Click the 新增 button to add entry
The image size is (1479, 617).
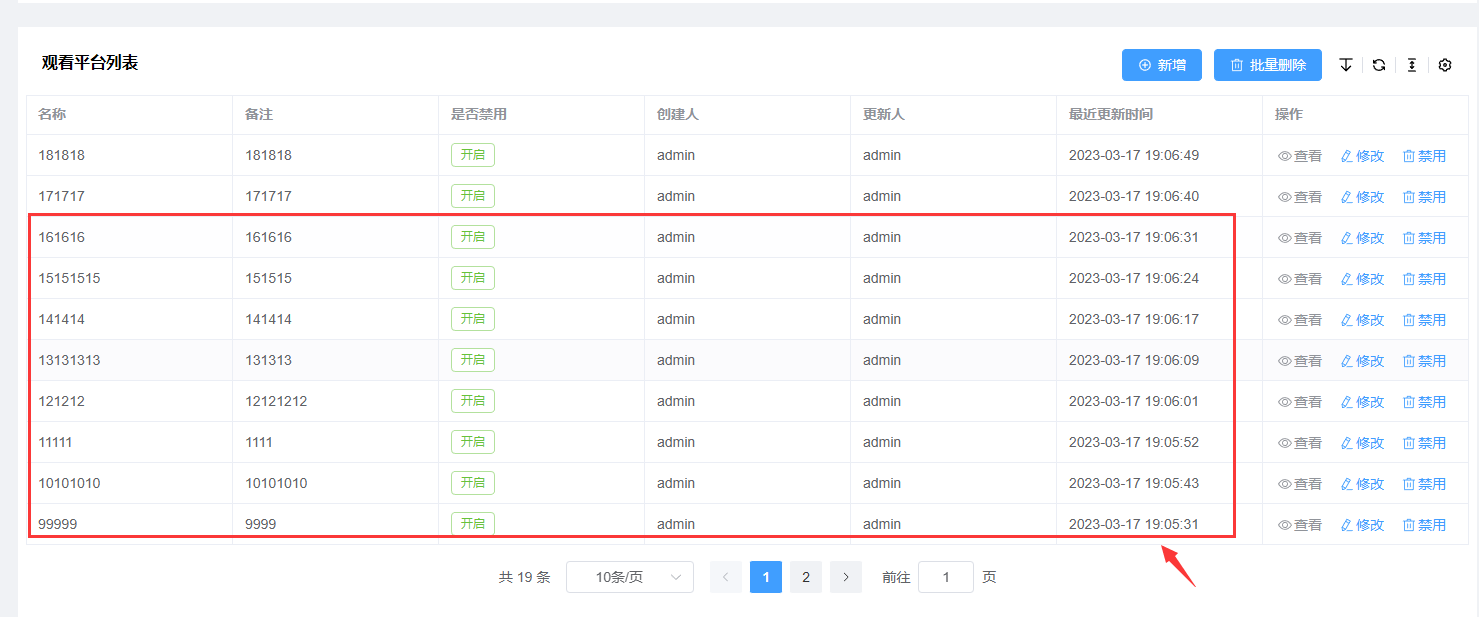pos(1161,64)
